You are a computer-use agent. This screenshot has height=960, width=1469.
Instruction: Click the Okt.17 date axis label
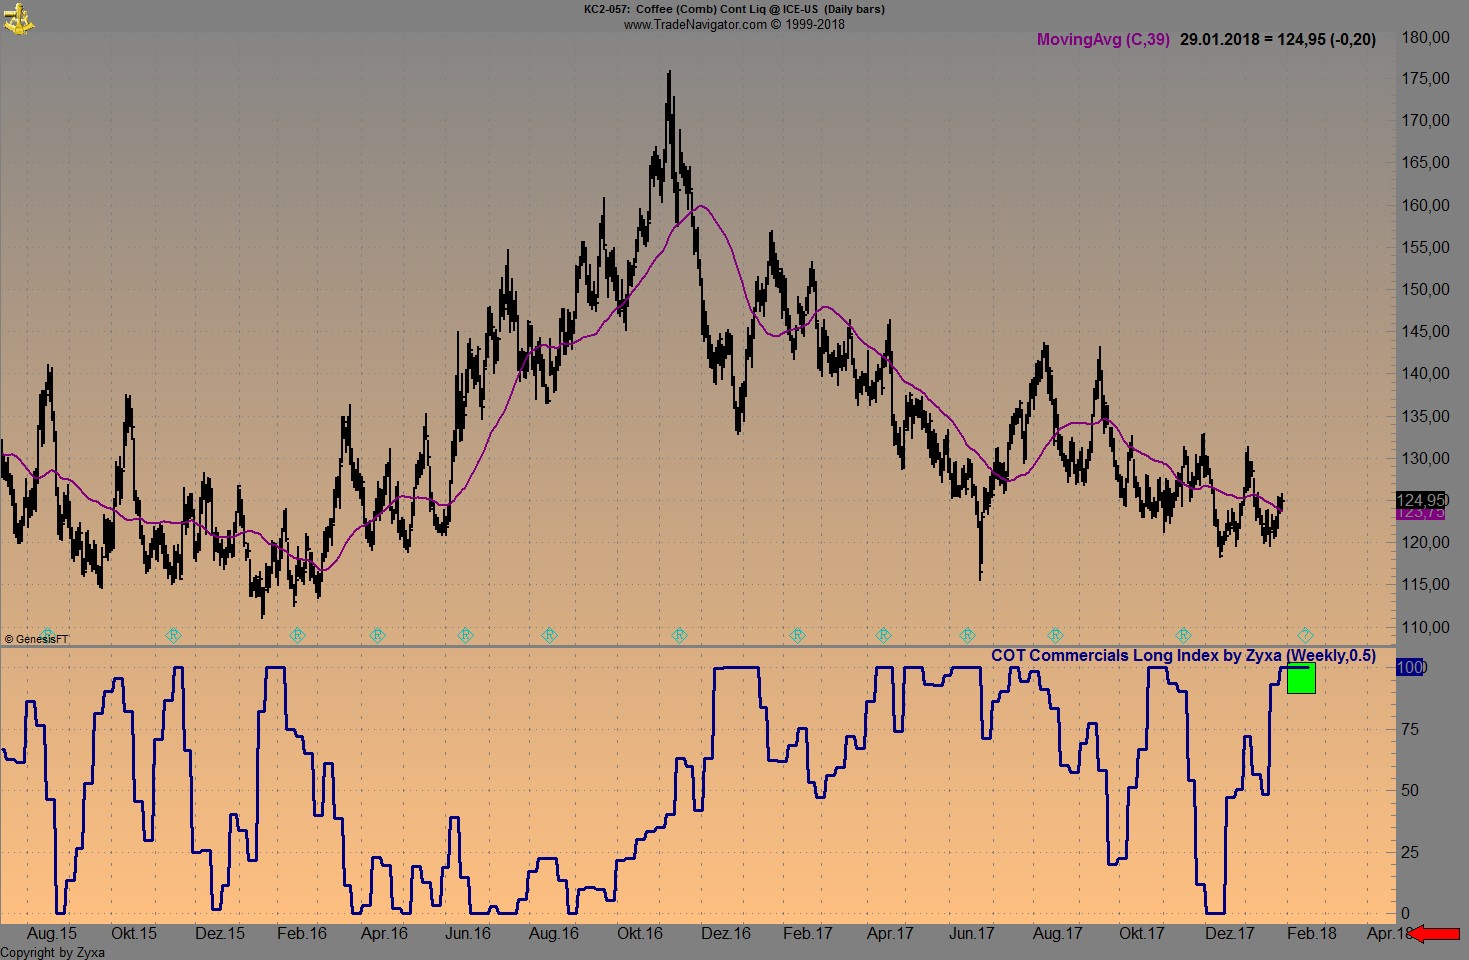(x=1142, y=934)
